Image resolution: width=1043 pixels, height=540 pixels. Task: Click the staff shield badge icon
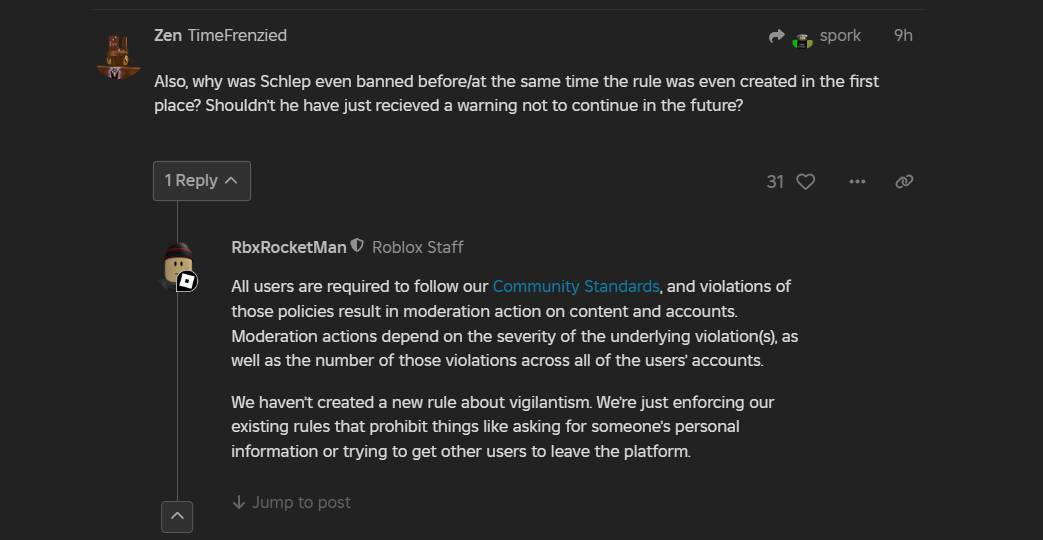(x=357, y=245)
